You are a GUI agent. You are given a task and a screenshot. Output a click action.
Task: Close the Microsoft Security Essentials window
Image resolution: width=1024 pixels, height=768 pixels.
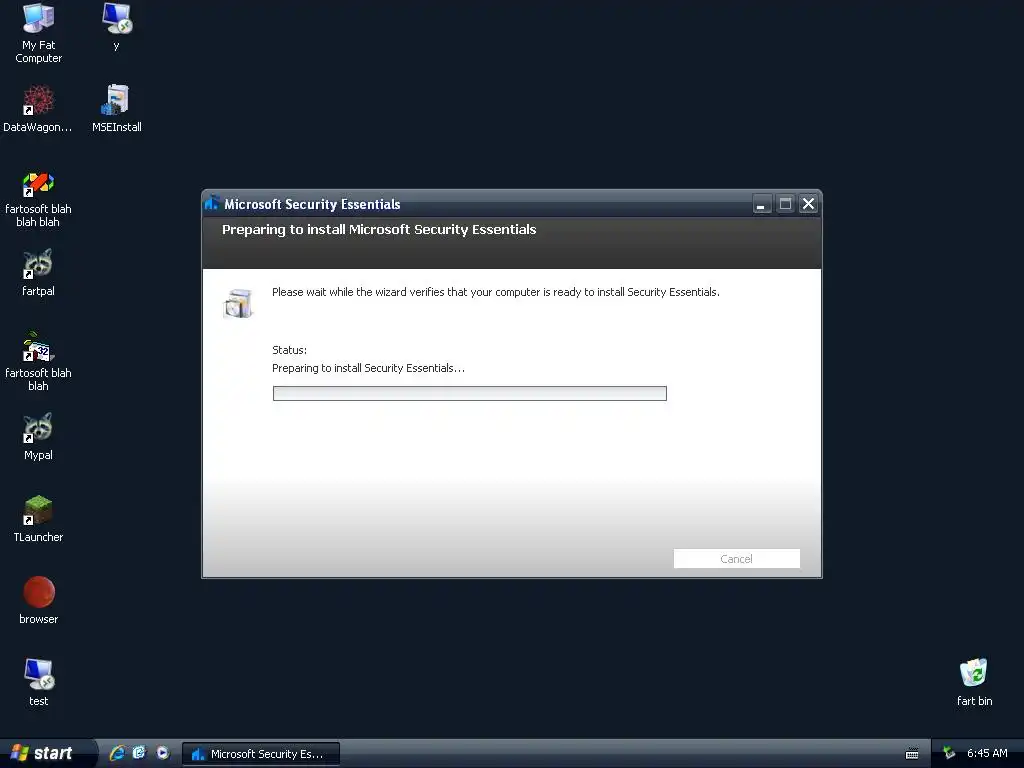pos(808,204)
